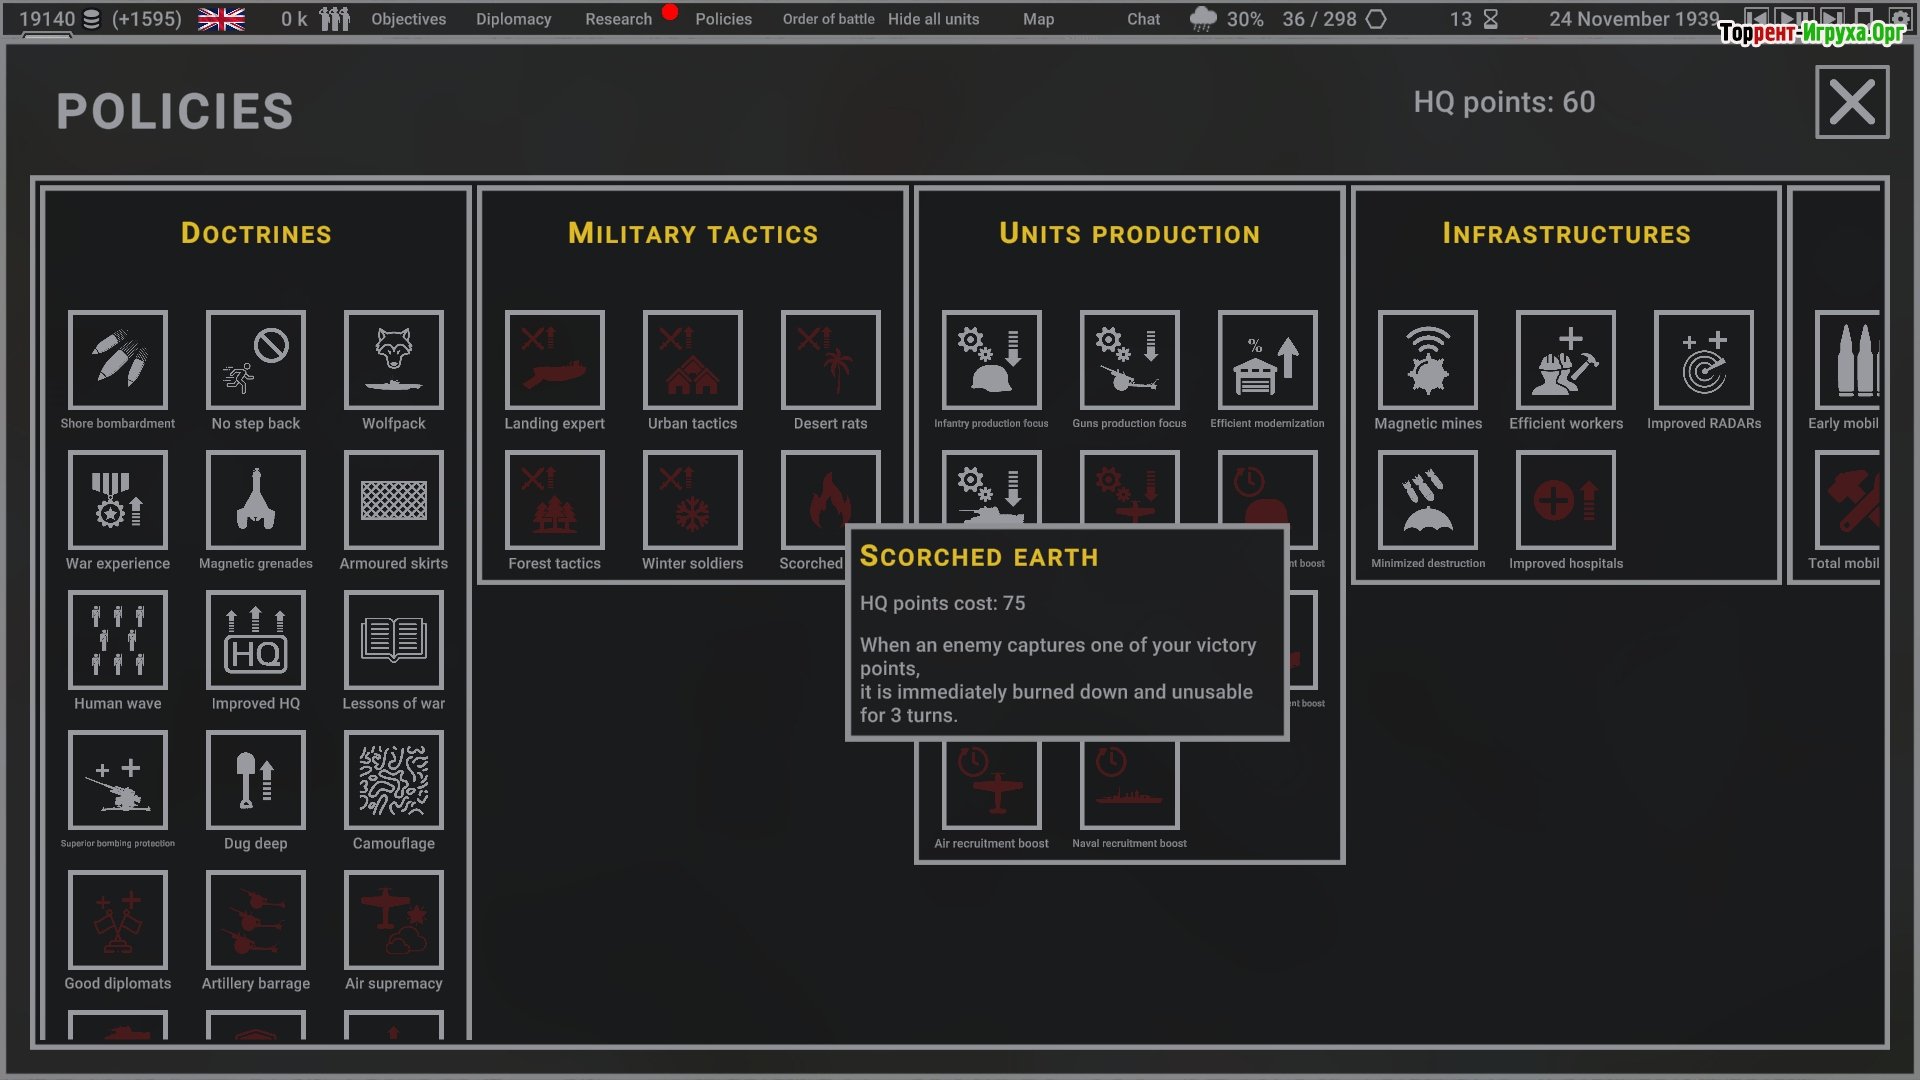Image resolution: width=1920 pixels, height=1080 pixels.
Task: Activate the Camouflage policy icon
Action: tap(394, 780)
